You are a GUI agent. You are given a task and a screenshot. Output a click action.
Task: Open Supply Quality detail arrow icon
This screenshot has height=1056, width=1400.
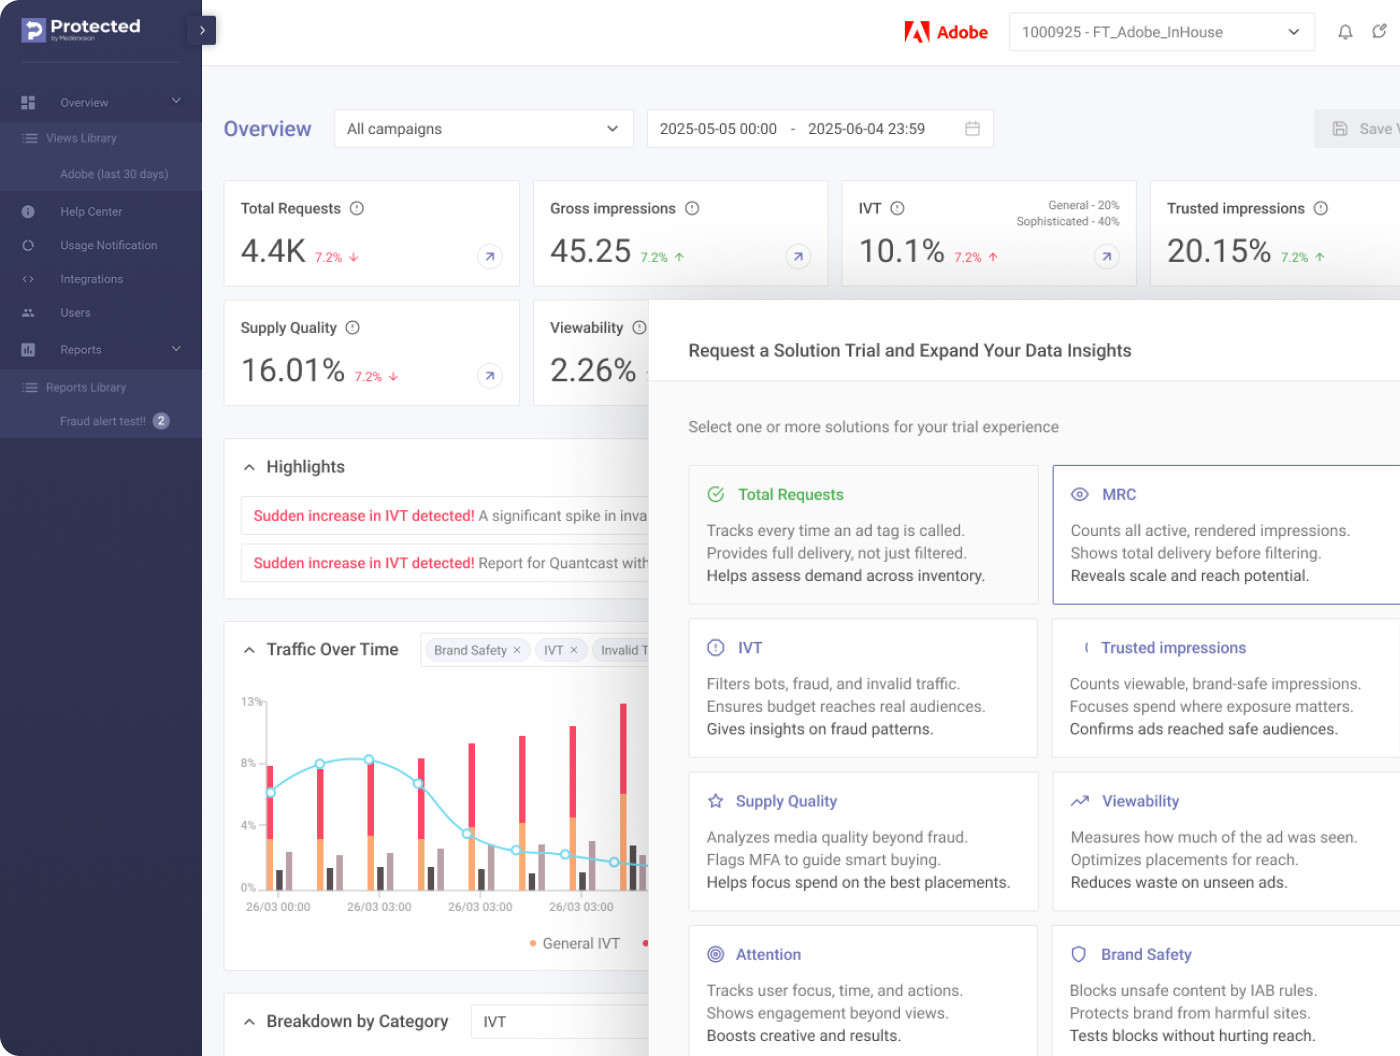[489, 376]
